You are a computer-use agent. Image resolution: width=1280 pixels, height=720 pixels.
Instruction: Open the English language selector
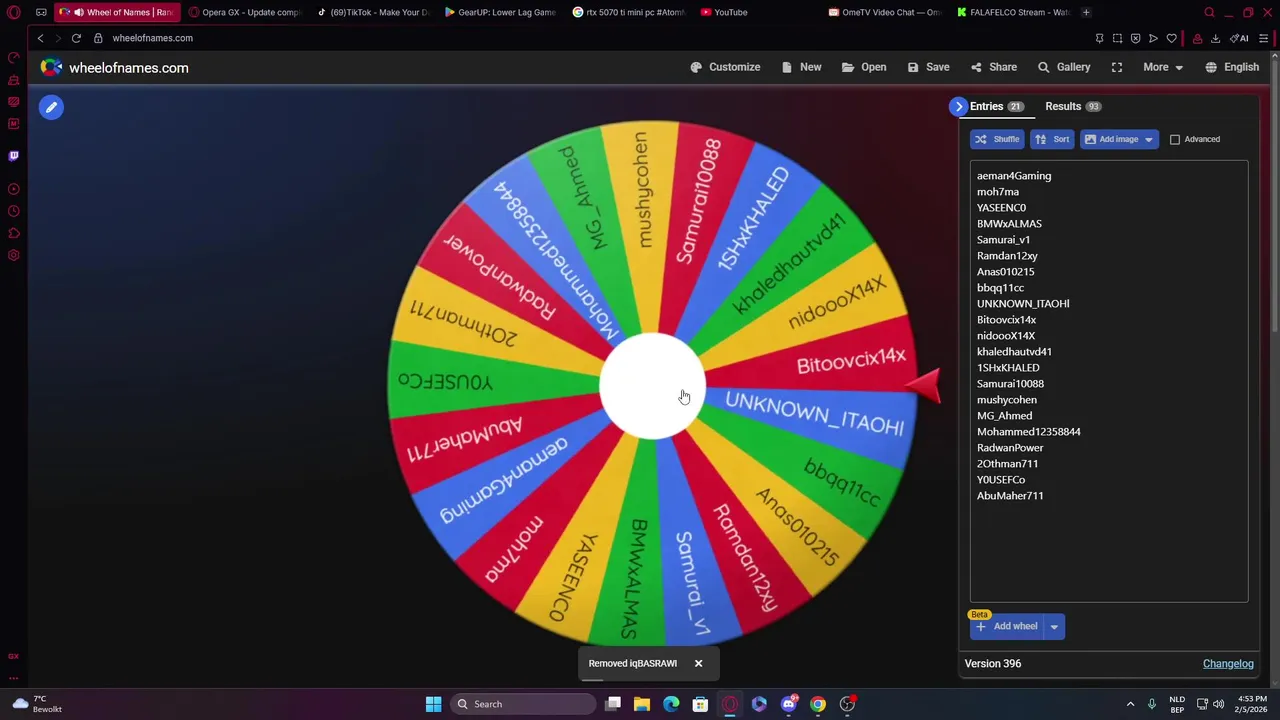coord(1232,67)
